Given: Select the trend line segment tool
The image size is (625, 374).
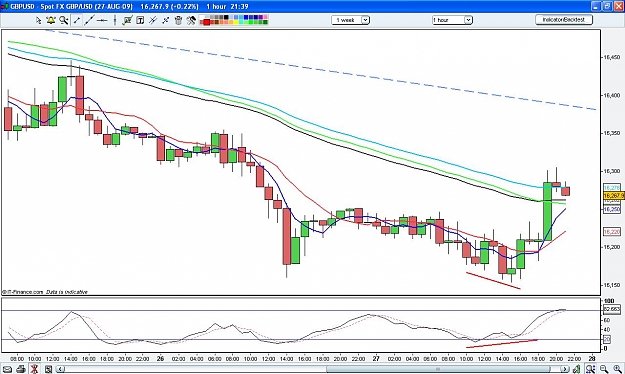Looking at the screenshot, I should coord(77,20).
